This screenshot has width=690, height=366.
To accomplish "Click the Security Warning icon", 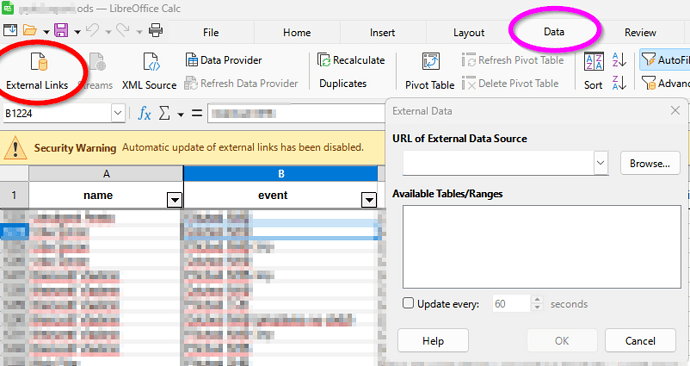I will point(15,148).
